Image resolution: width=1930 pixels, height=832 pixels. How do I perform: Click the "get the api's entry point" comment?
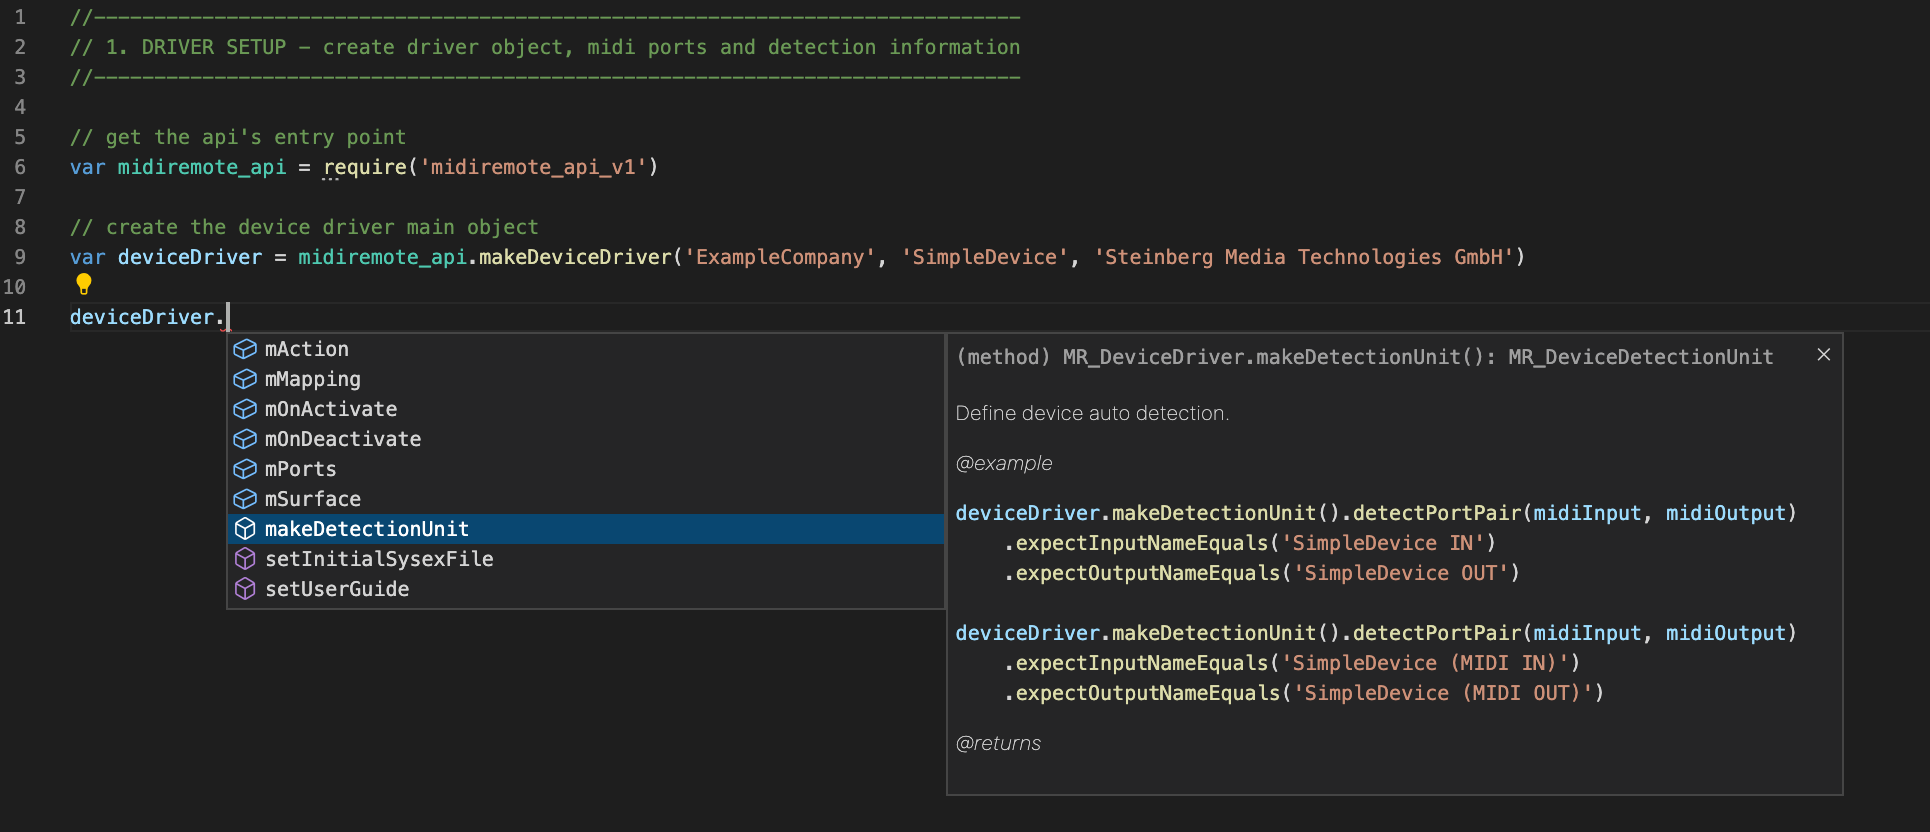(x=238, y=137)
